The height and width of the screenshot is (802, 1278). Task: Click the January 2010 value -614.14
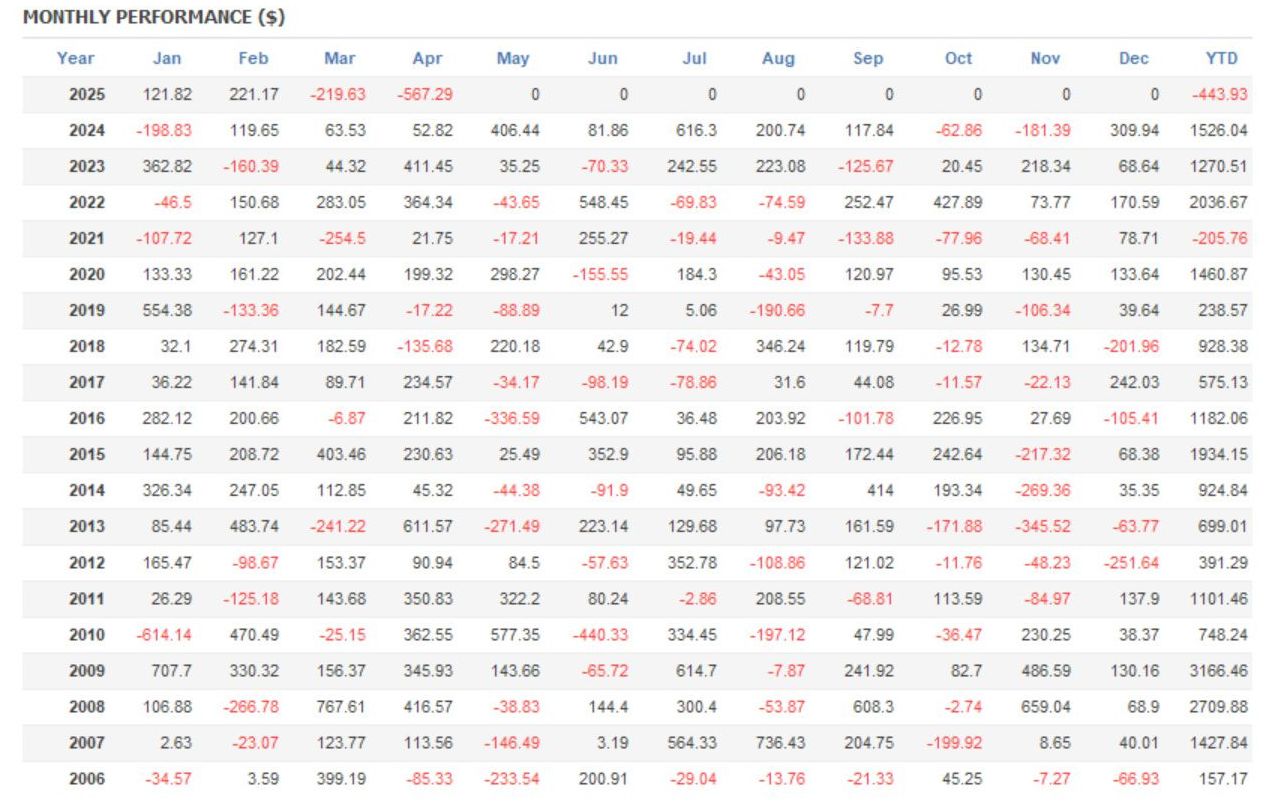click(162, 634)
